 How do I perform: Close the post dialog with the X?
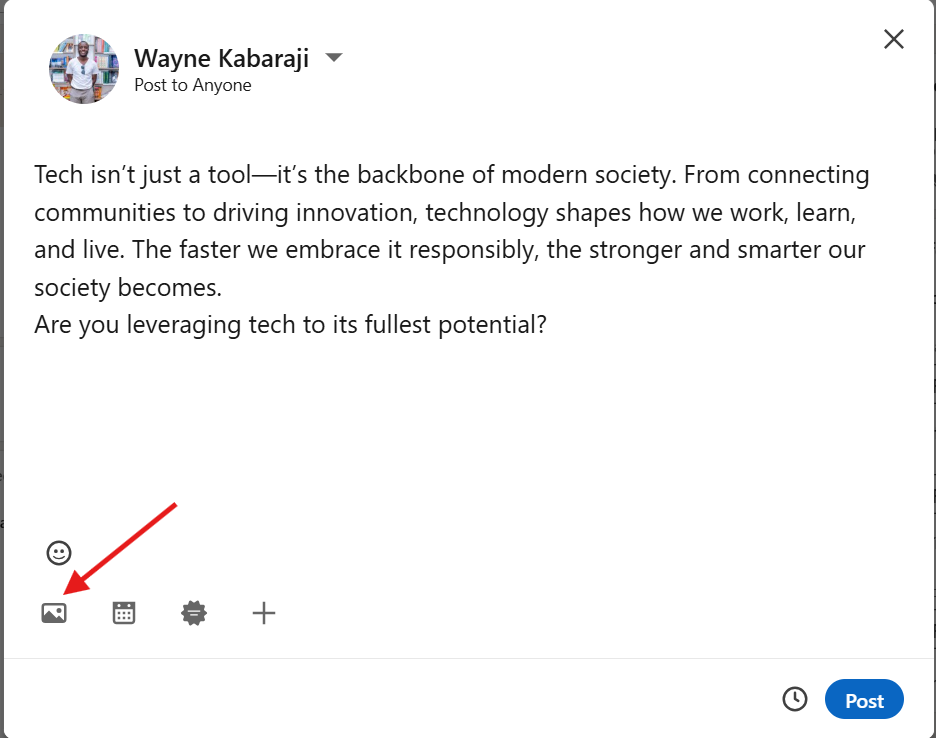tap(893, 39)
